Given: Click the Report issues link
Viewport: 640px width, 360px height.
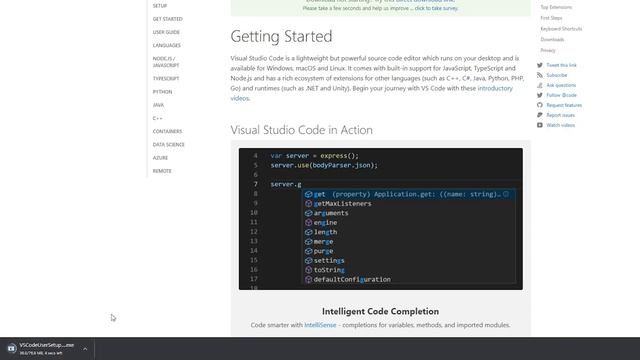Looking at the screenshot, I should [x=560, y=115].
